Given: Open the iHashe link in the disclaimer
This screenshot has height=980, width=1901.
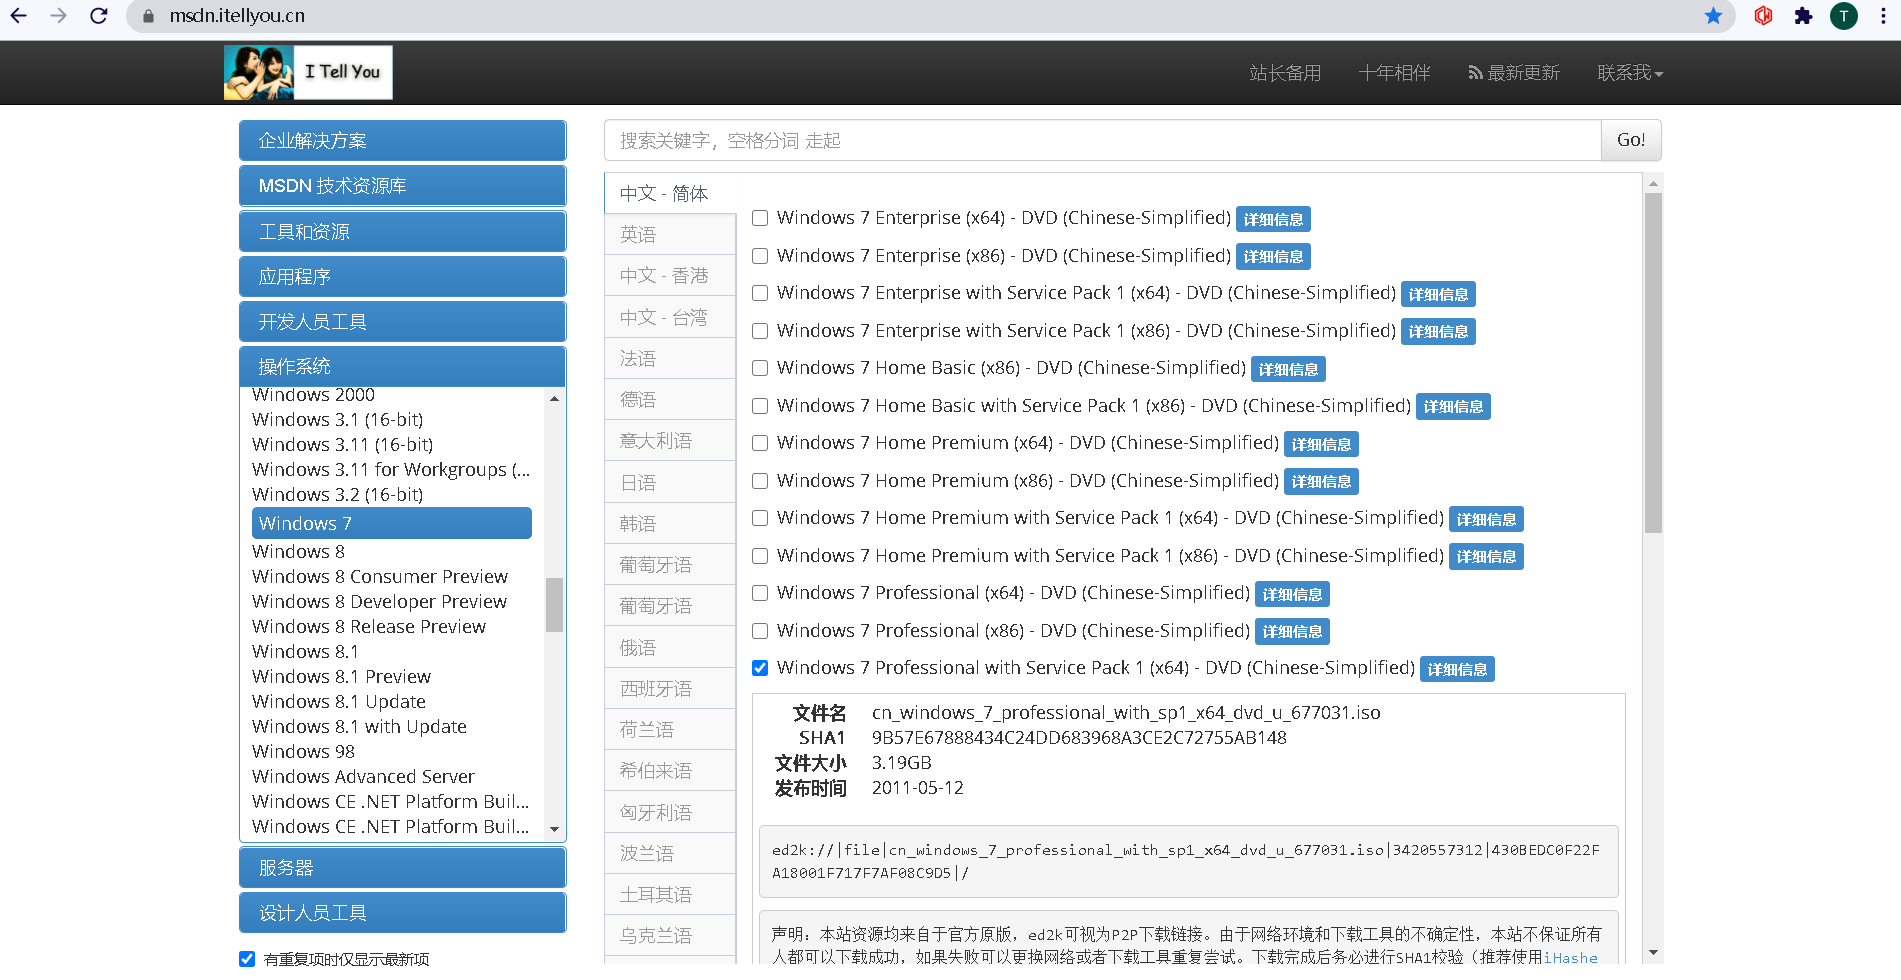Looking at the screenshot, I should point(1570,958).
